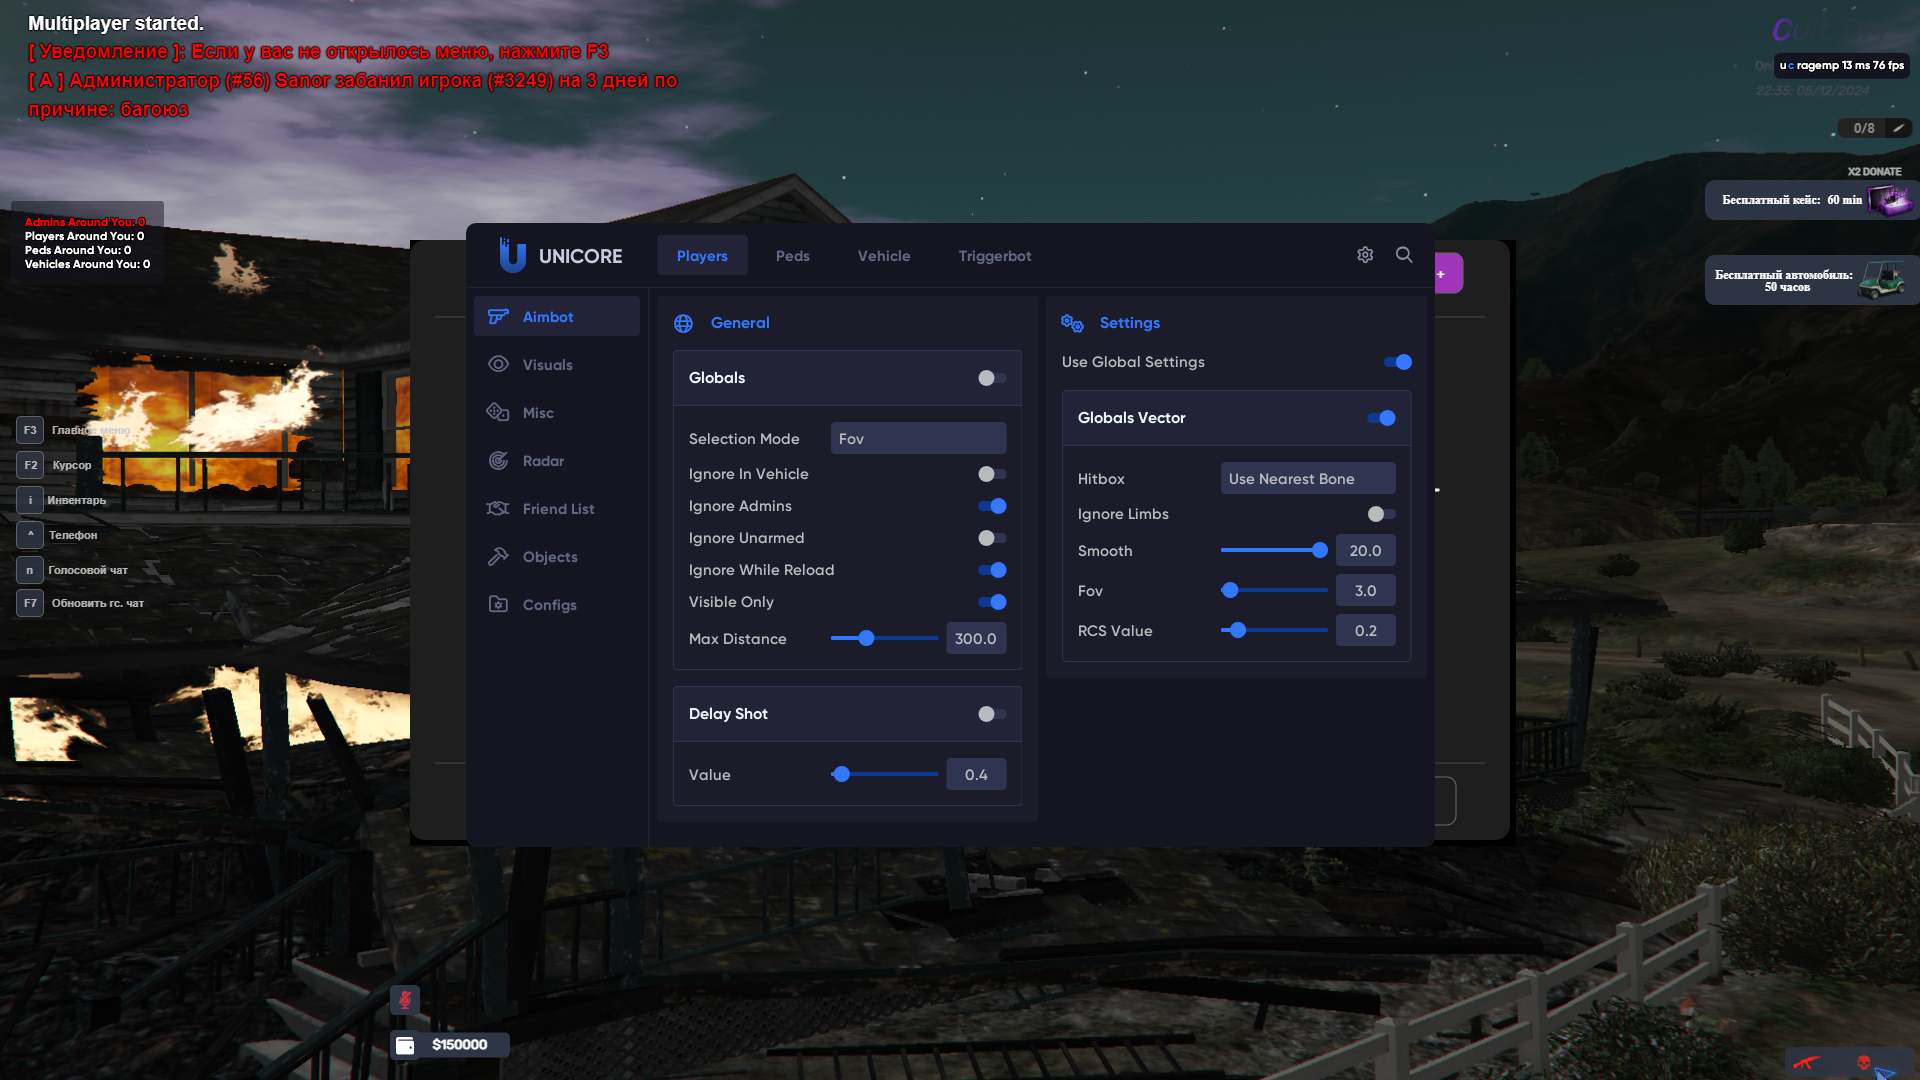1920x1080 pixels.
Task: Click the free case chest image
Action: point(1890,200)
